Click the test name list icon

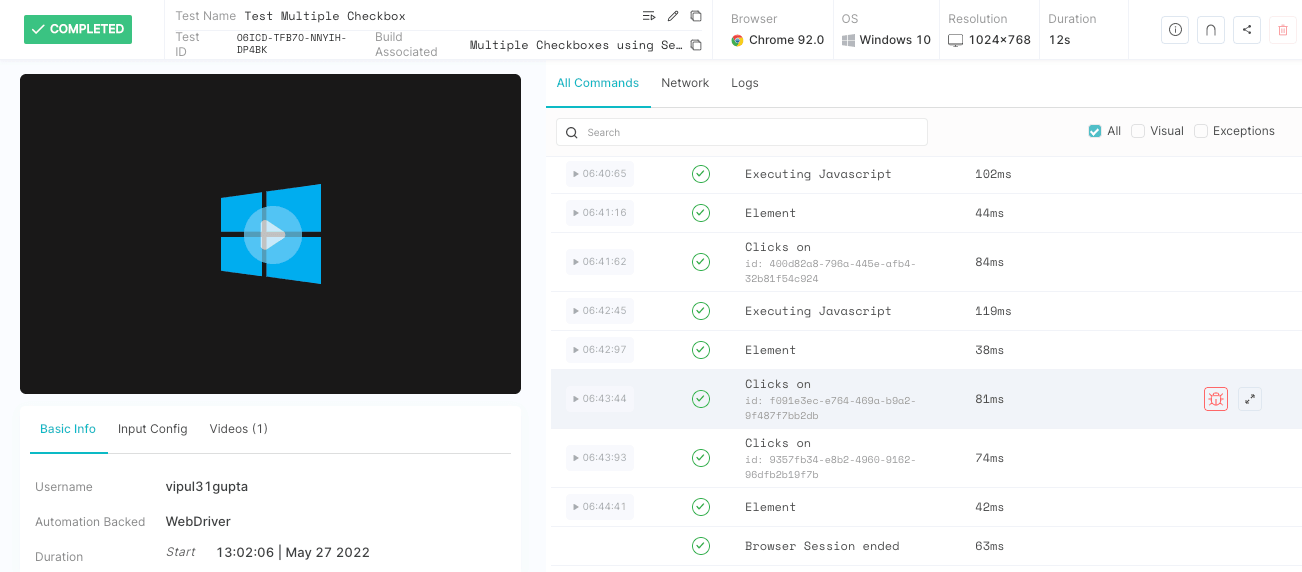[649, 16]
